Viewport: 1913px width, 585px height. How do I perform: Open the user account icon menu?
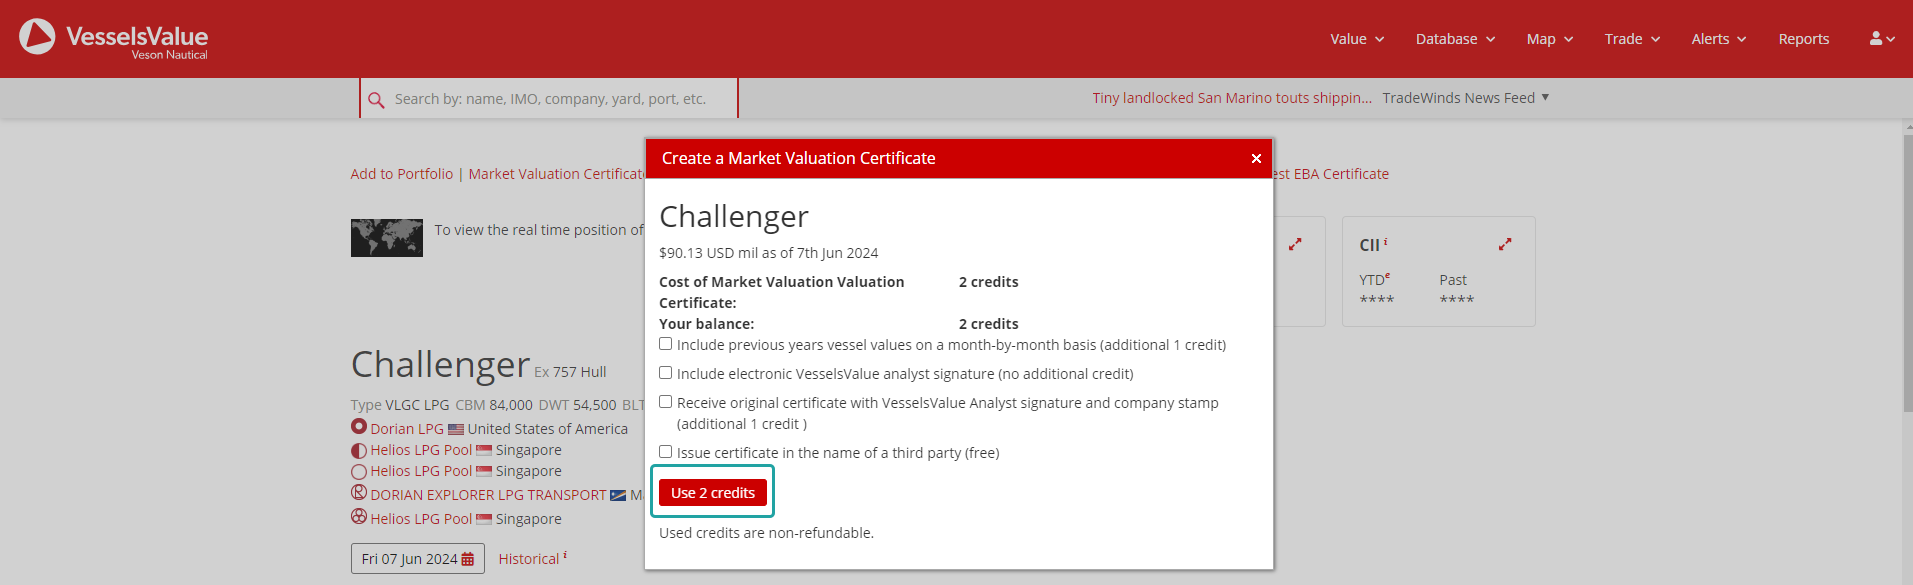click(1882, 39)
